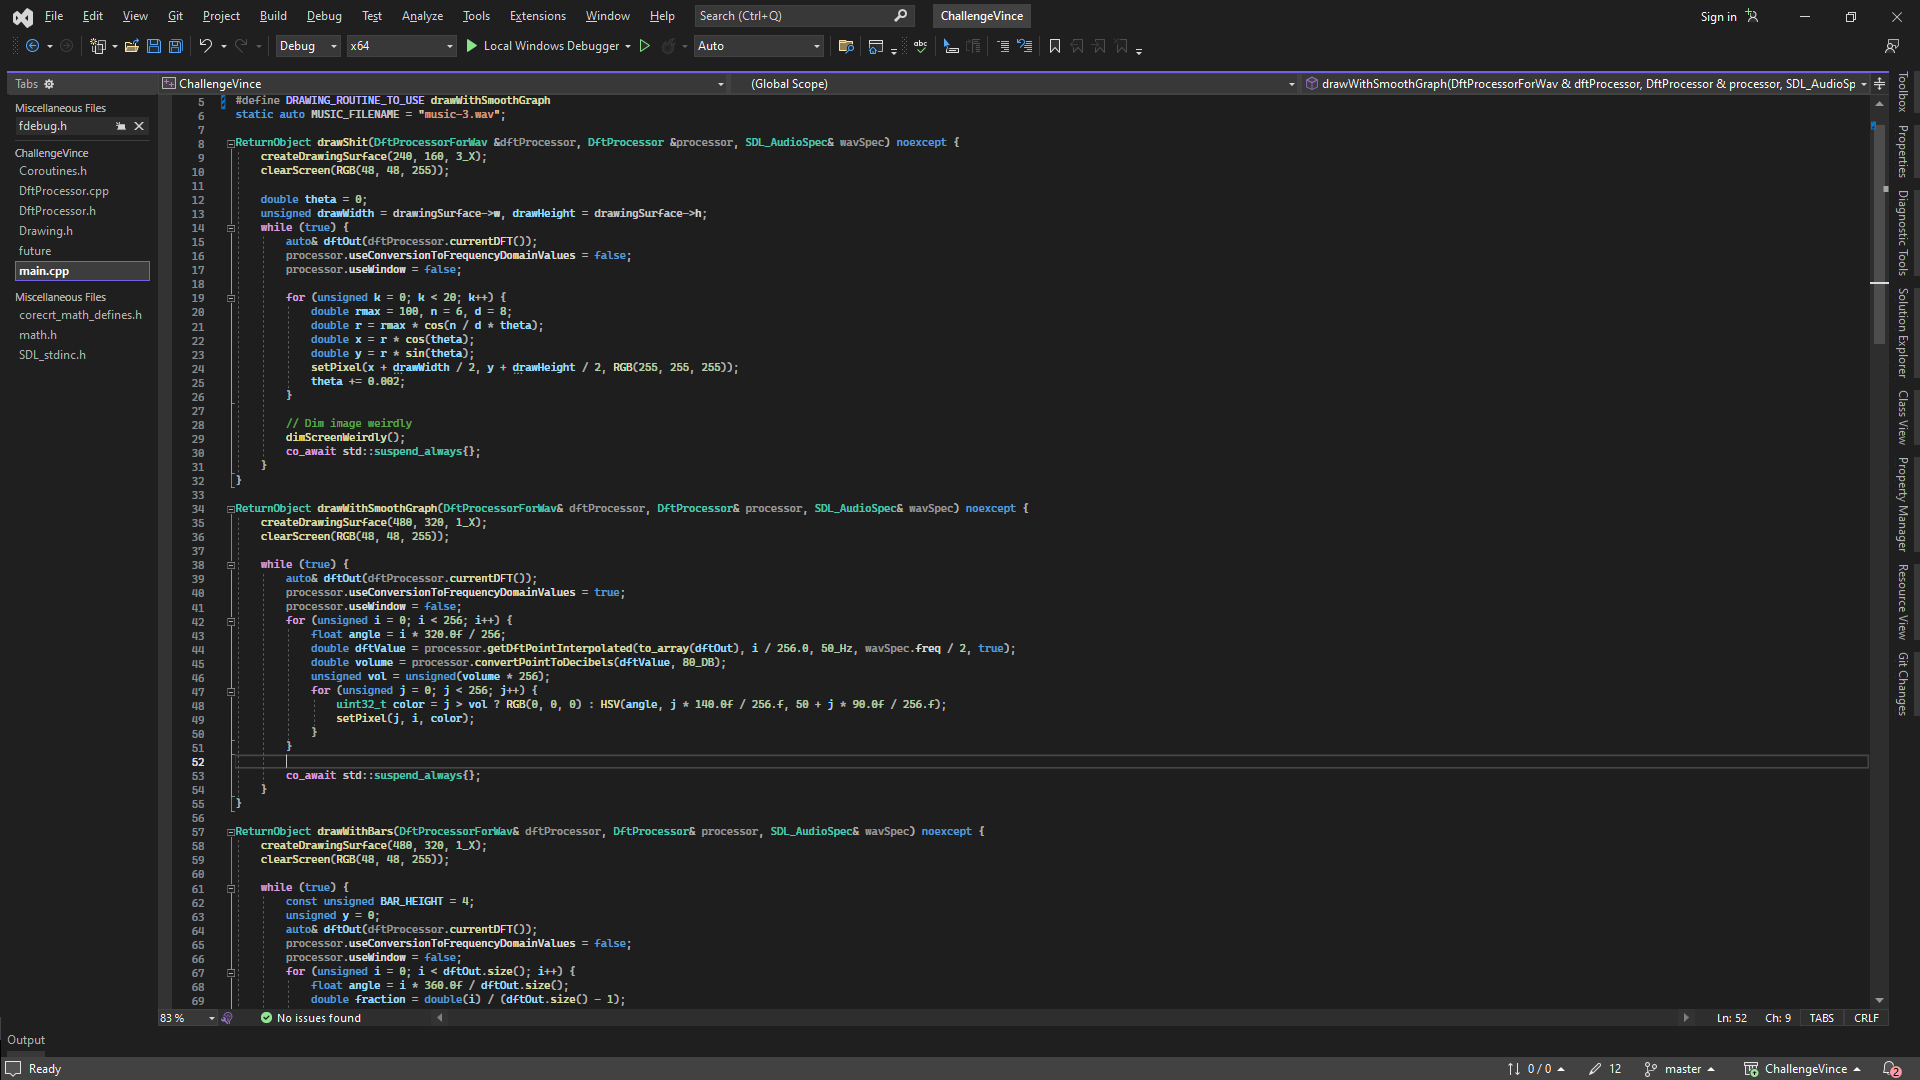Open the Debug configuration dropdown
Viewport: 1920px width, 1080px height.
coord(307,46)
